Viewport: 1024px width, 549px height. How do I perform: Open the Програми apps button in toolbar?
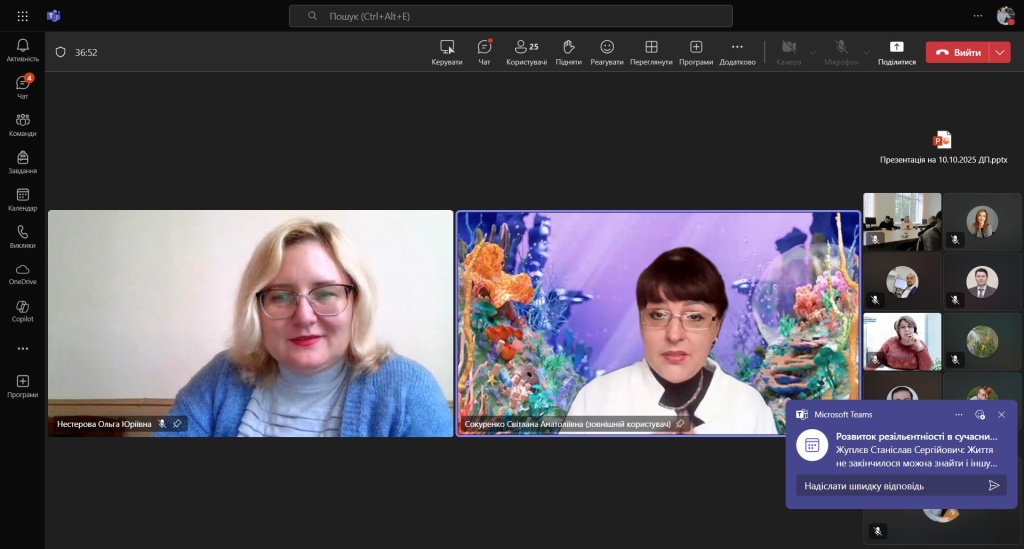pos(696,52)
